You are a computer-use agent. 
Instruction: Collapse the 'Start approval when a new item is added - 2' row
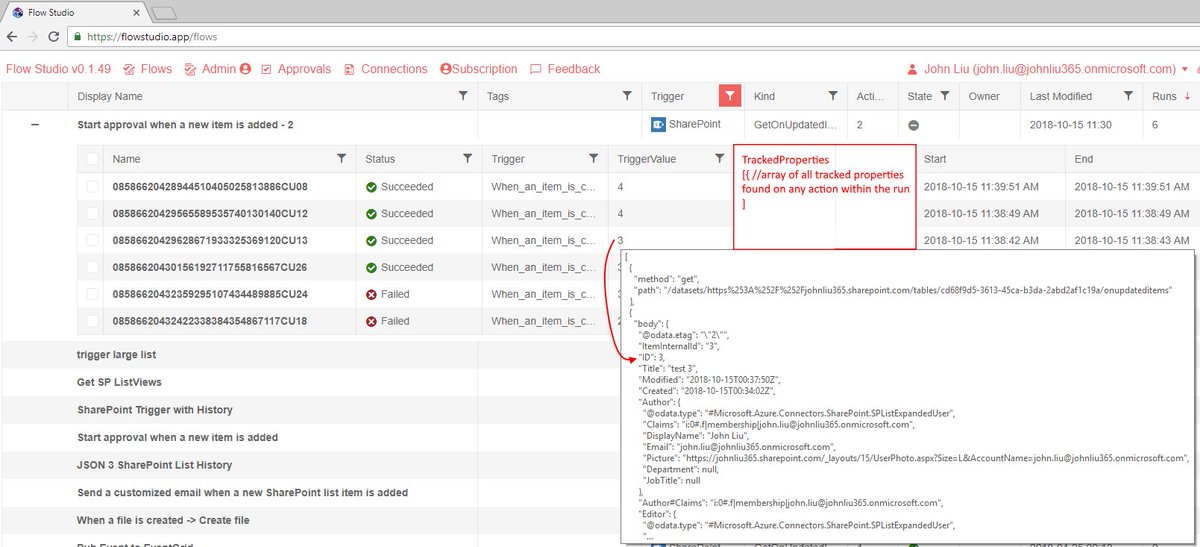[x=35, y=125]
